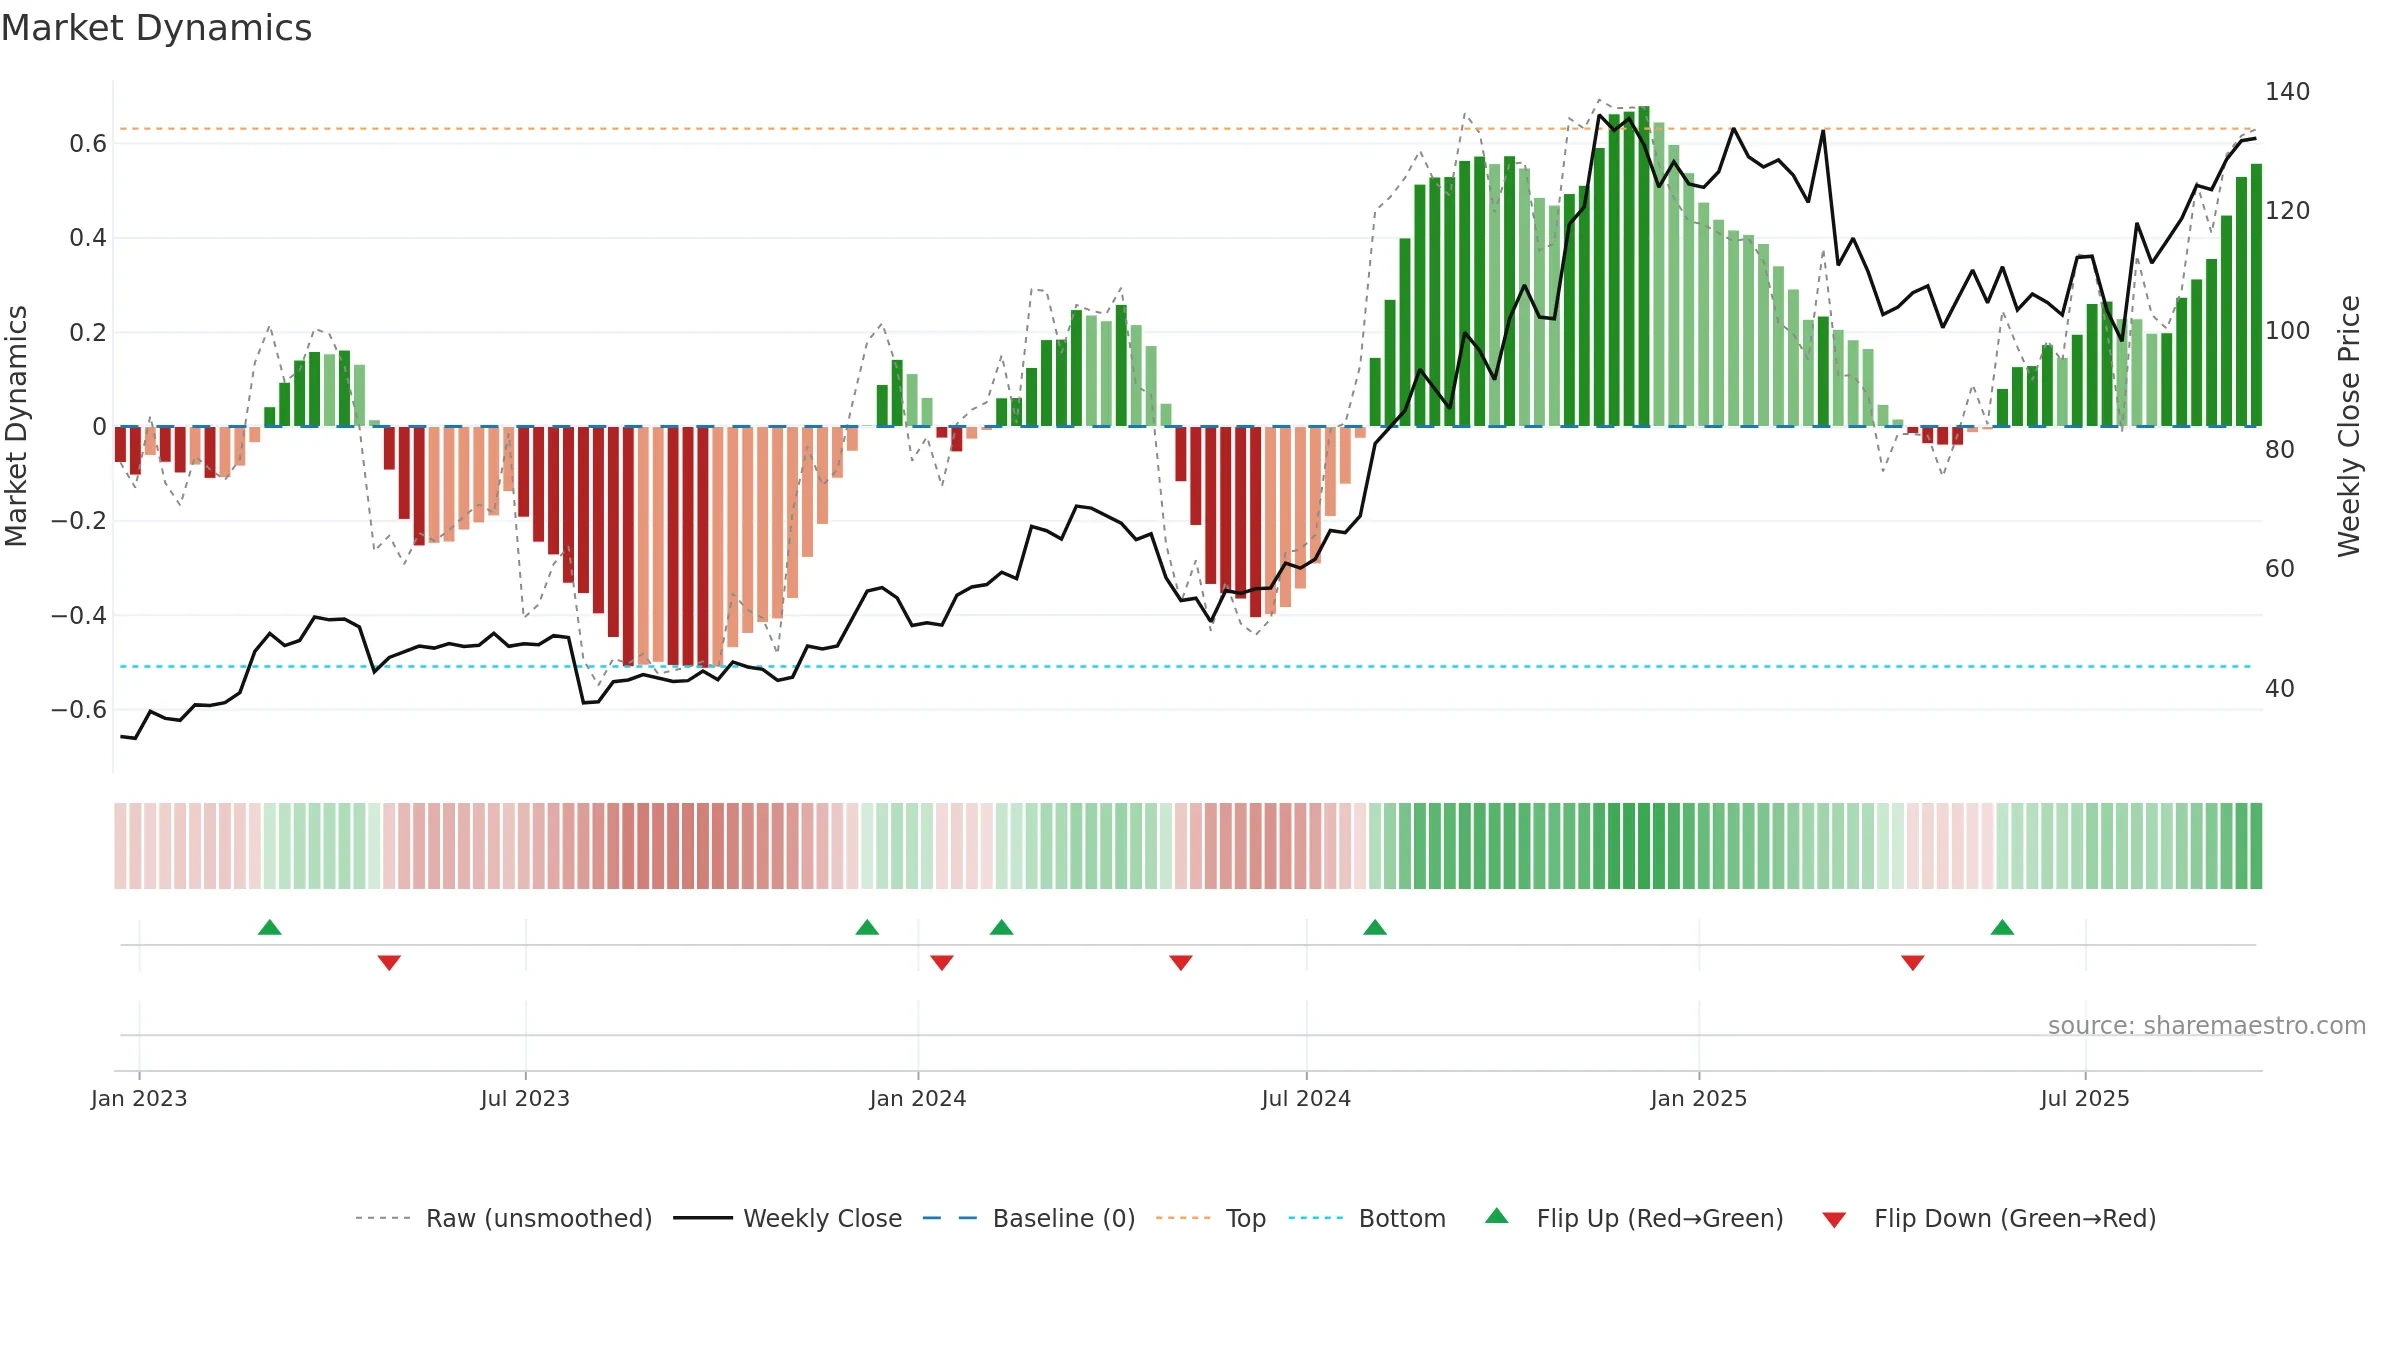The image size is (2400, 1350).
Task: Click the 'Jul 2025' x-axis label
Action: coord(2085,1098)
